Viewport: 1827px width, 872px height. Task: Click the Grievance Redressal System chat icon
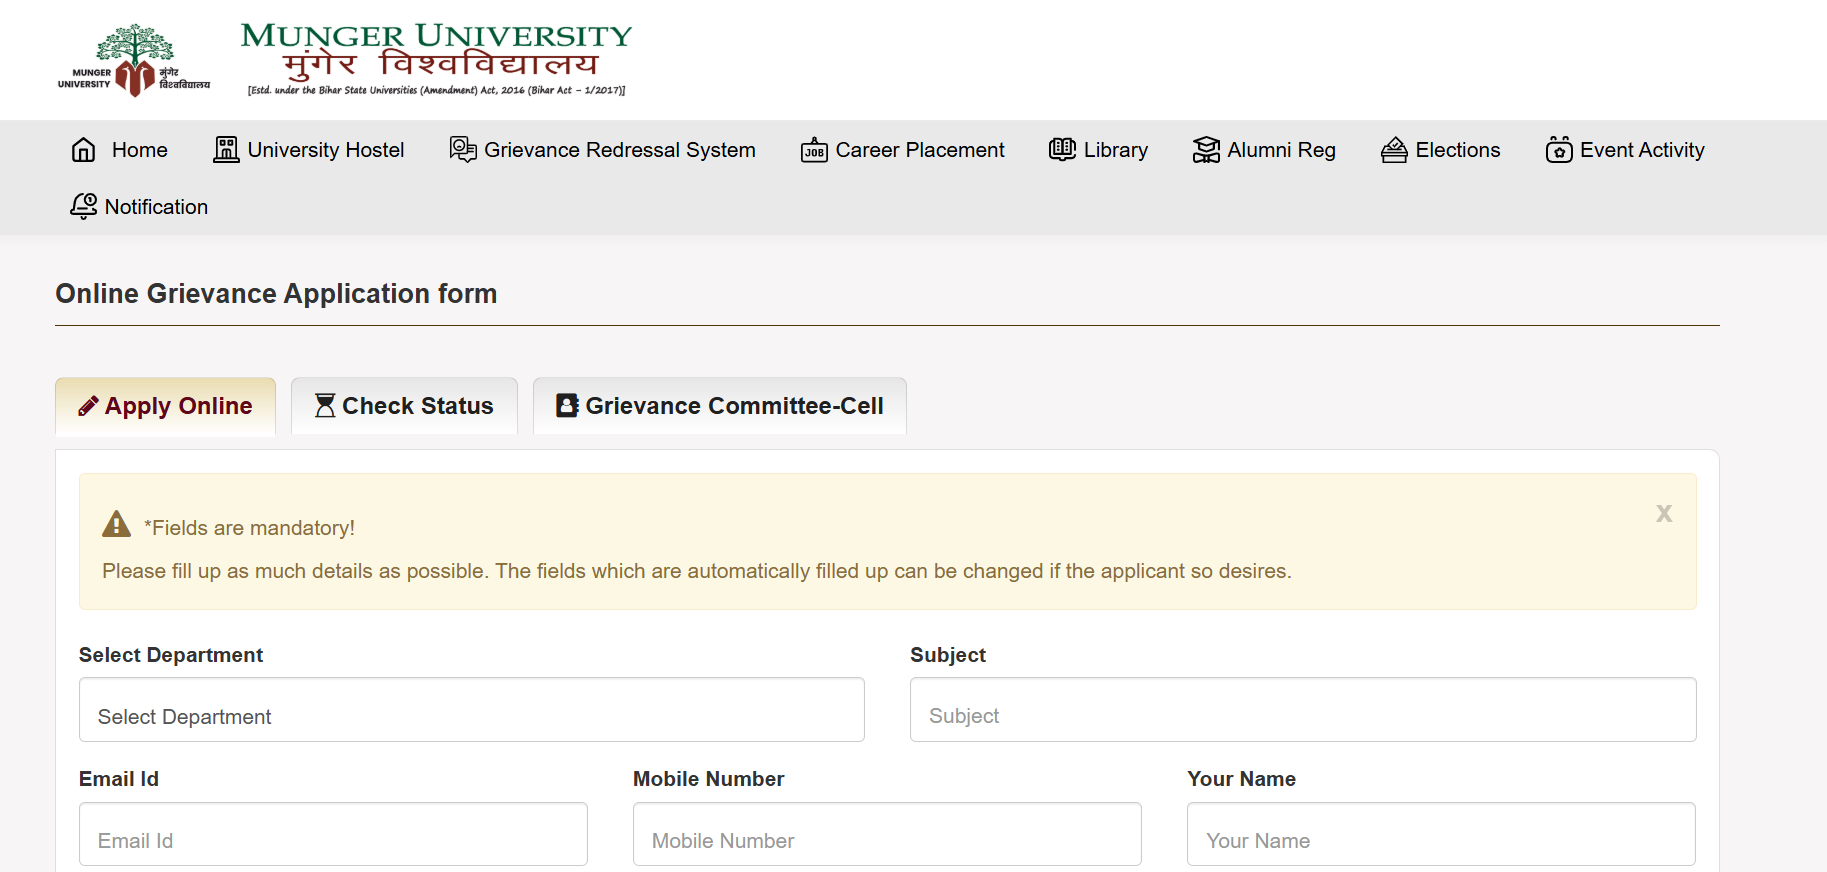coord(463,150)
